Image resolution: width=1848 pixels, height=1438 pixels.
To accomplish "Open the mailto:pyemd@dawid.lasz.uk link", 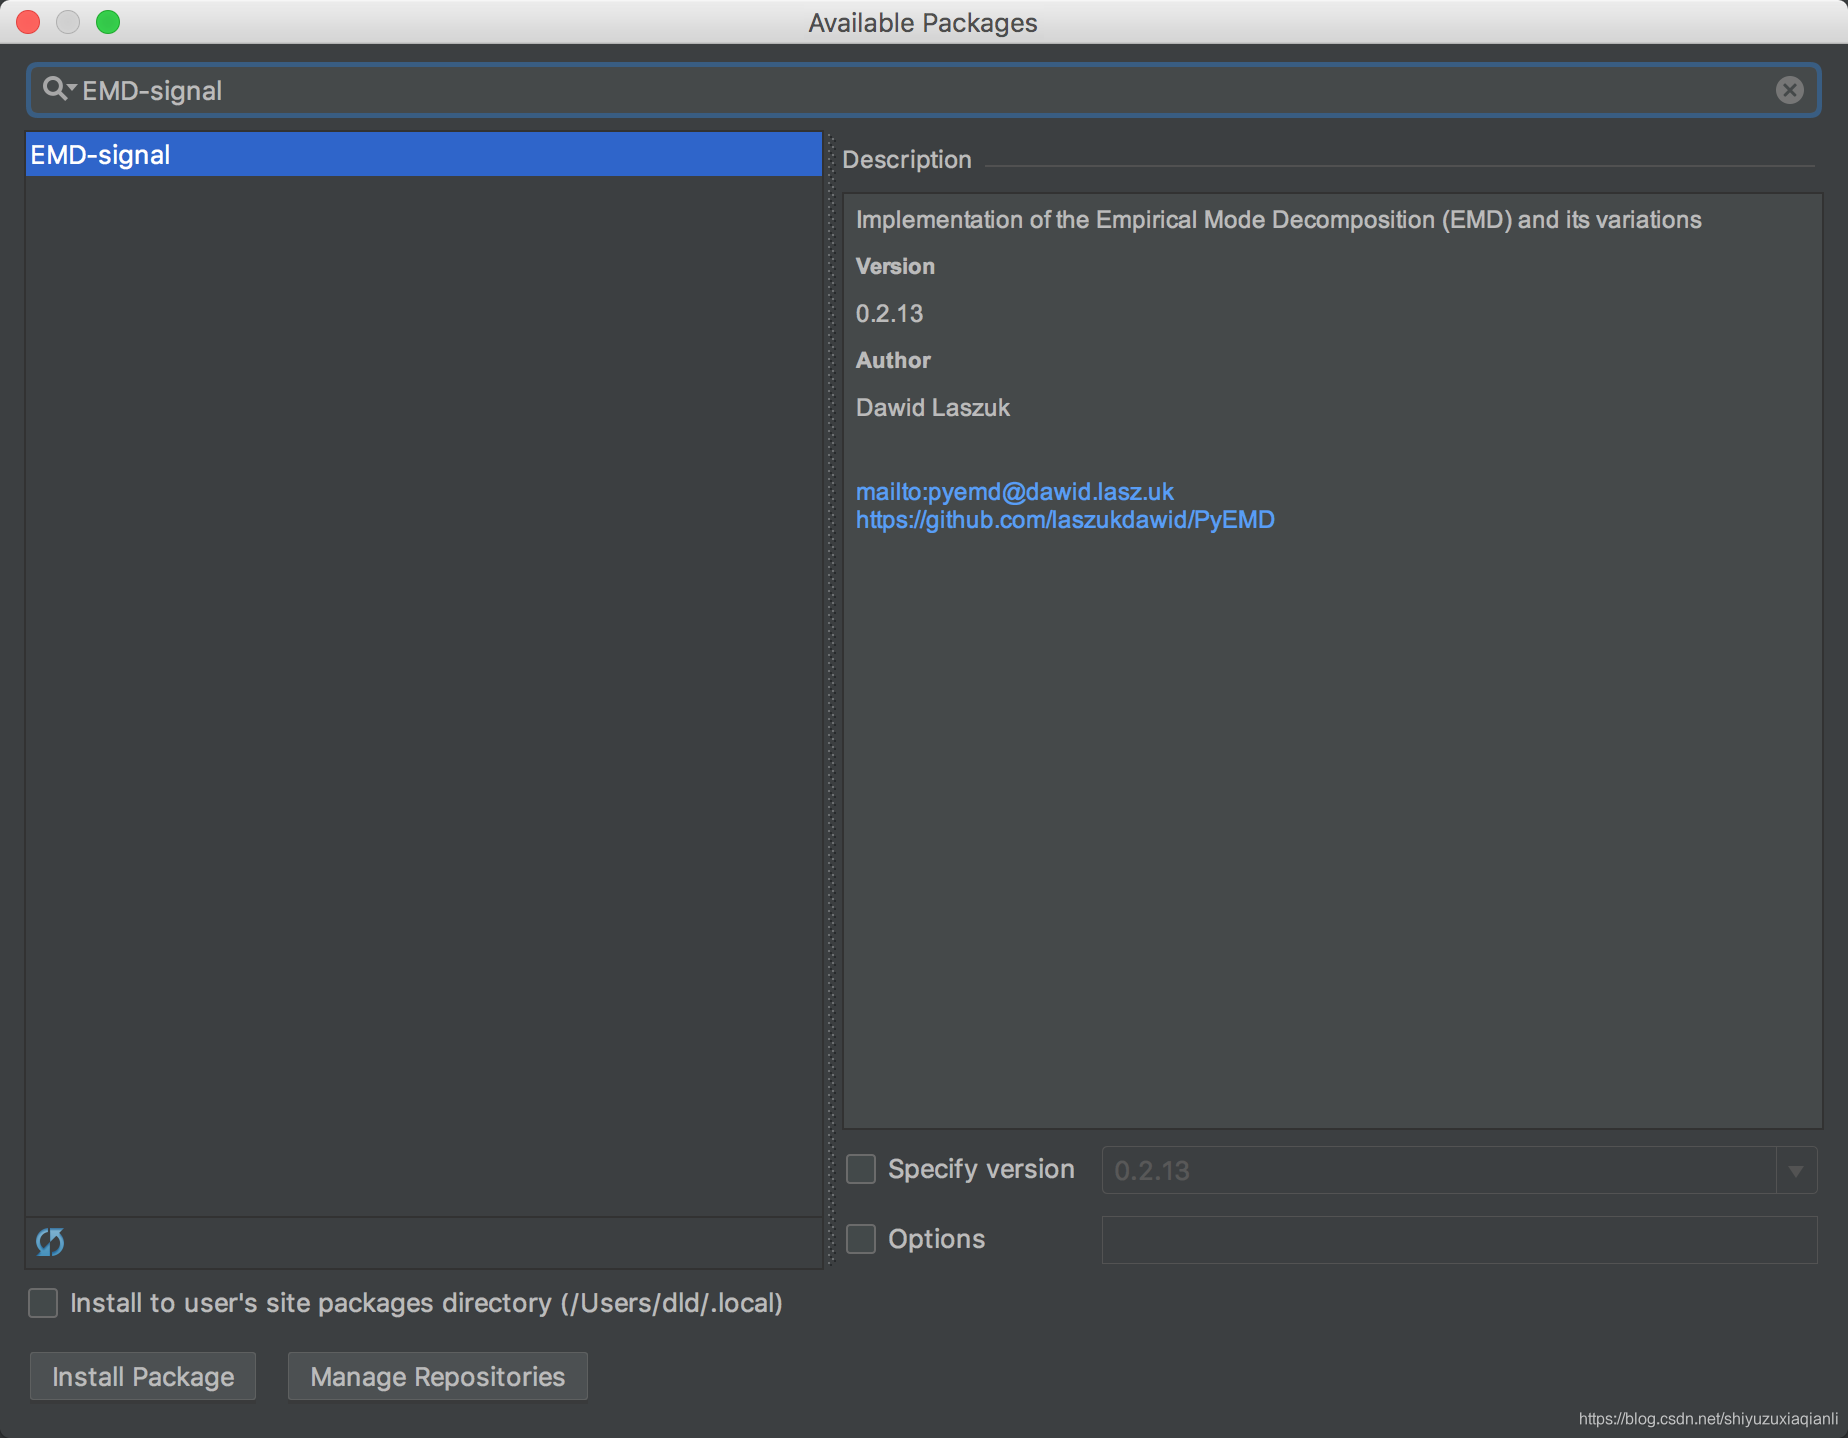I will pyautogui.click(x=1015, y=491).
